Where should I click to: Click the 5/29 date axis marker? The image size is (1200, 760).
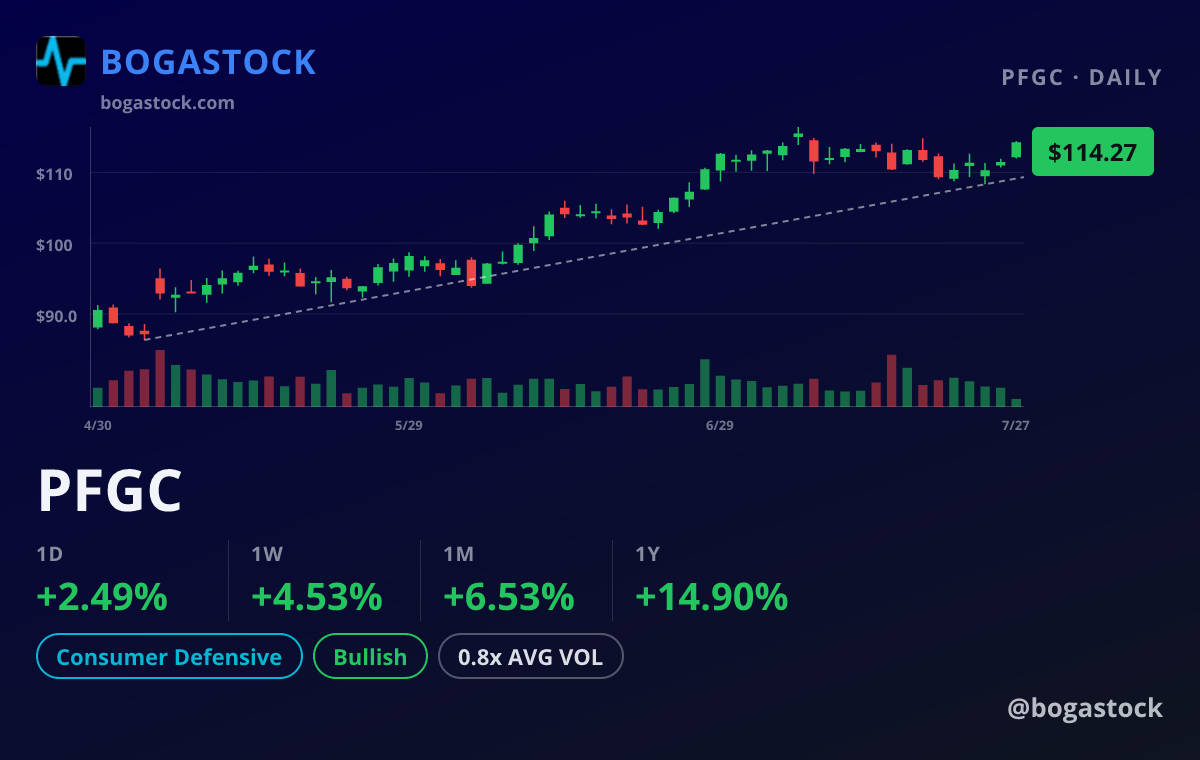(409, 426)
